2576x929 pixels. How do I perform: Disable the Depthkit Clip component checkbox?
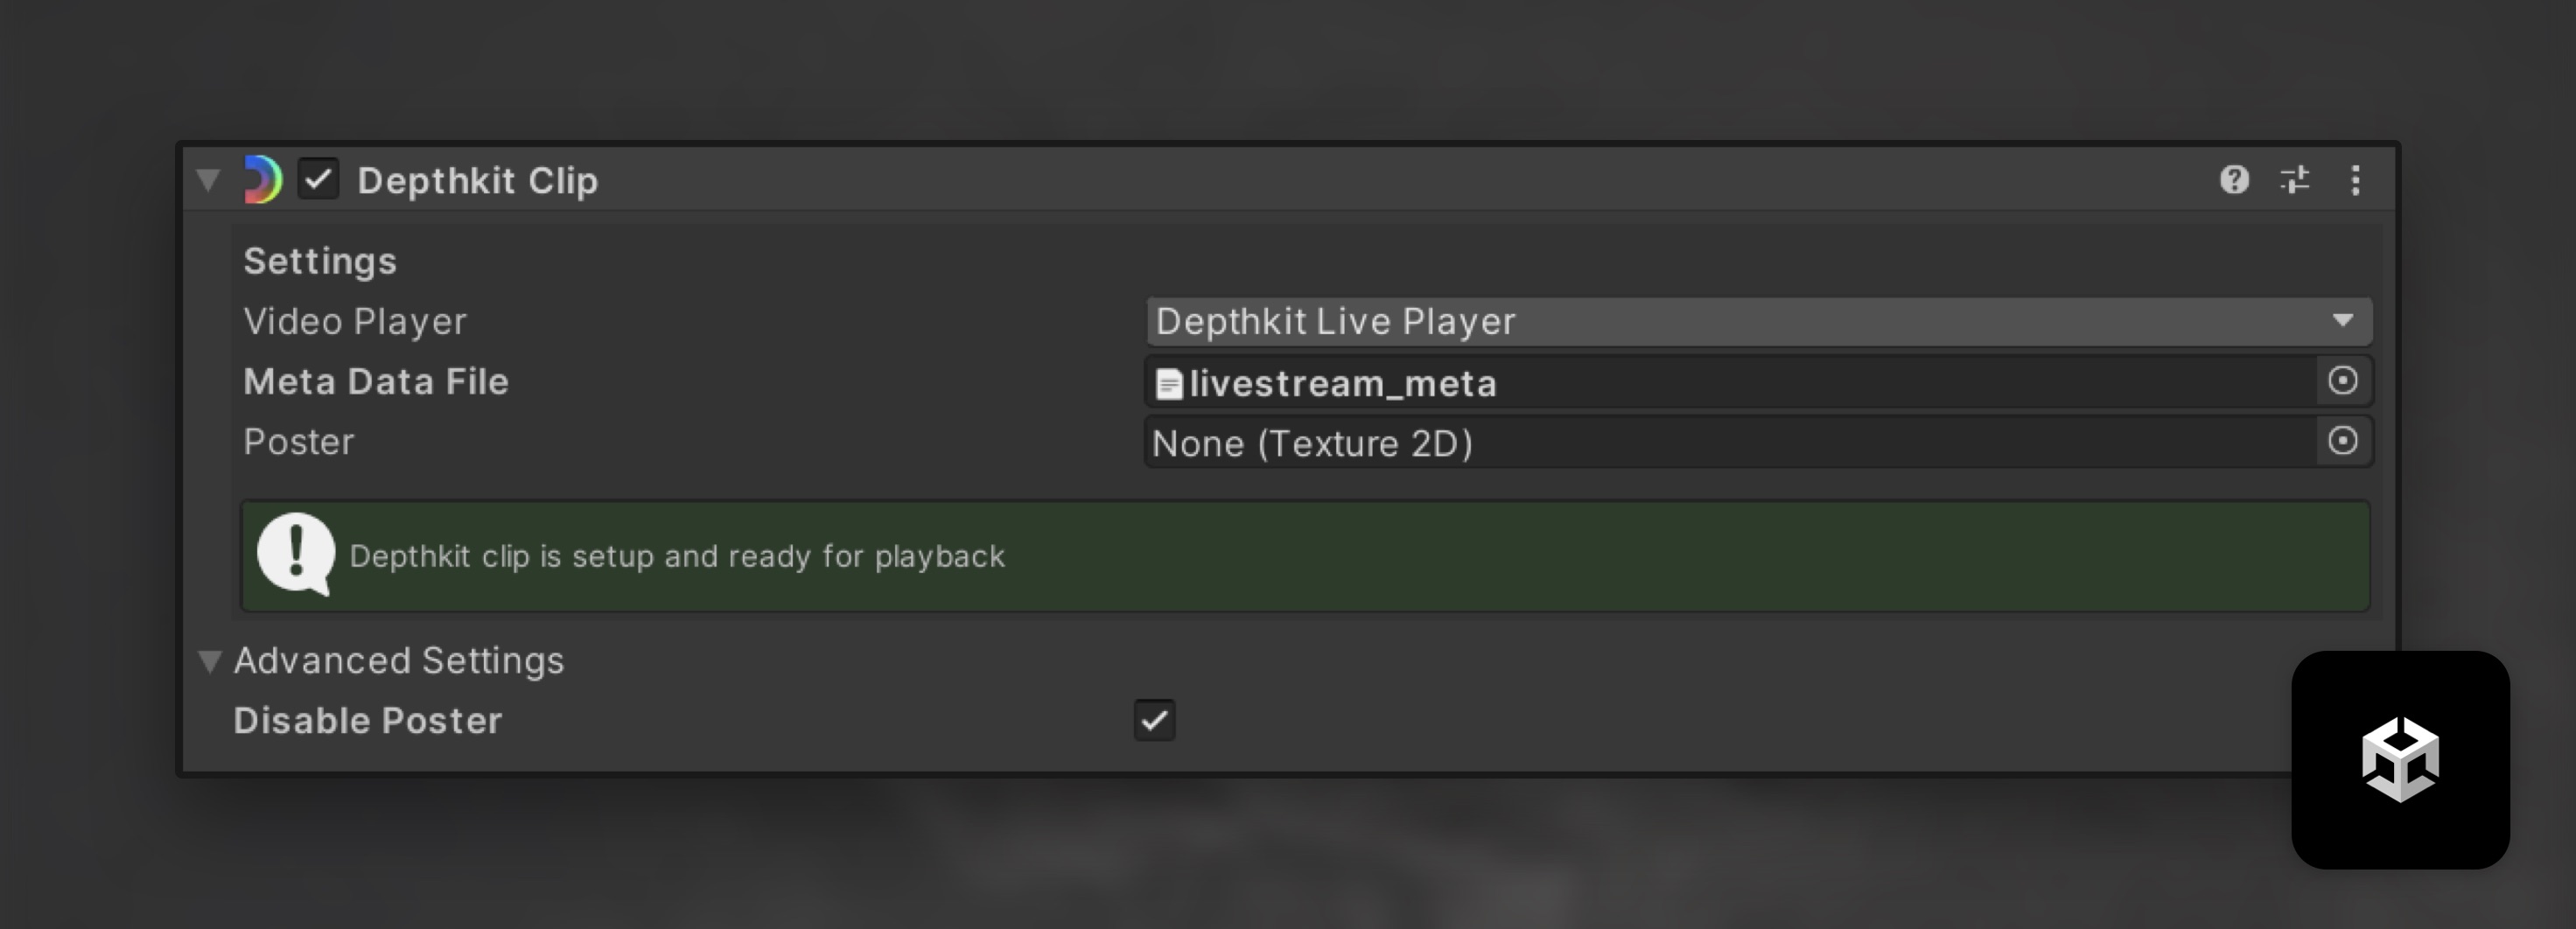(x=319, y=180)
